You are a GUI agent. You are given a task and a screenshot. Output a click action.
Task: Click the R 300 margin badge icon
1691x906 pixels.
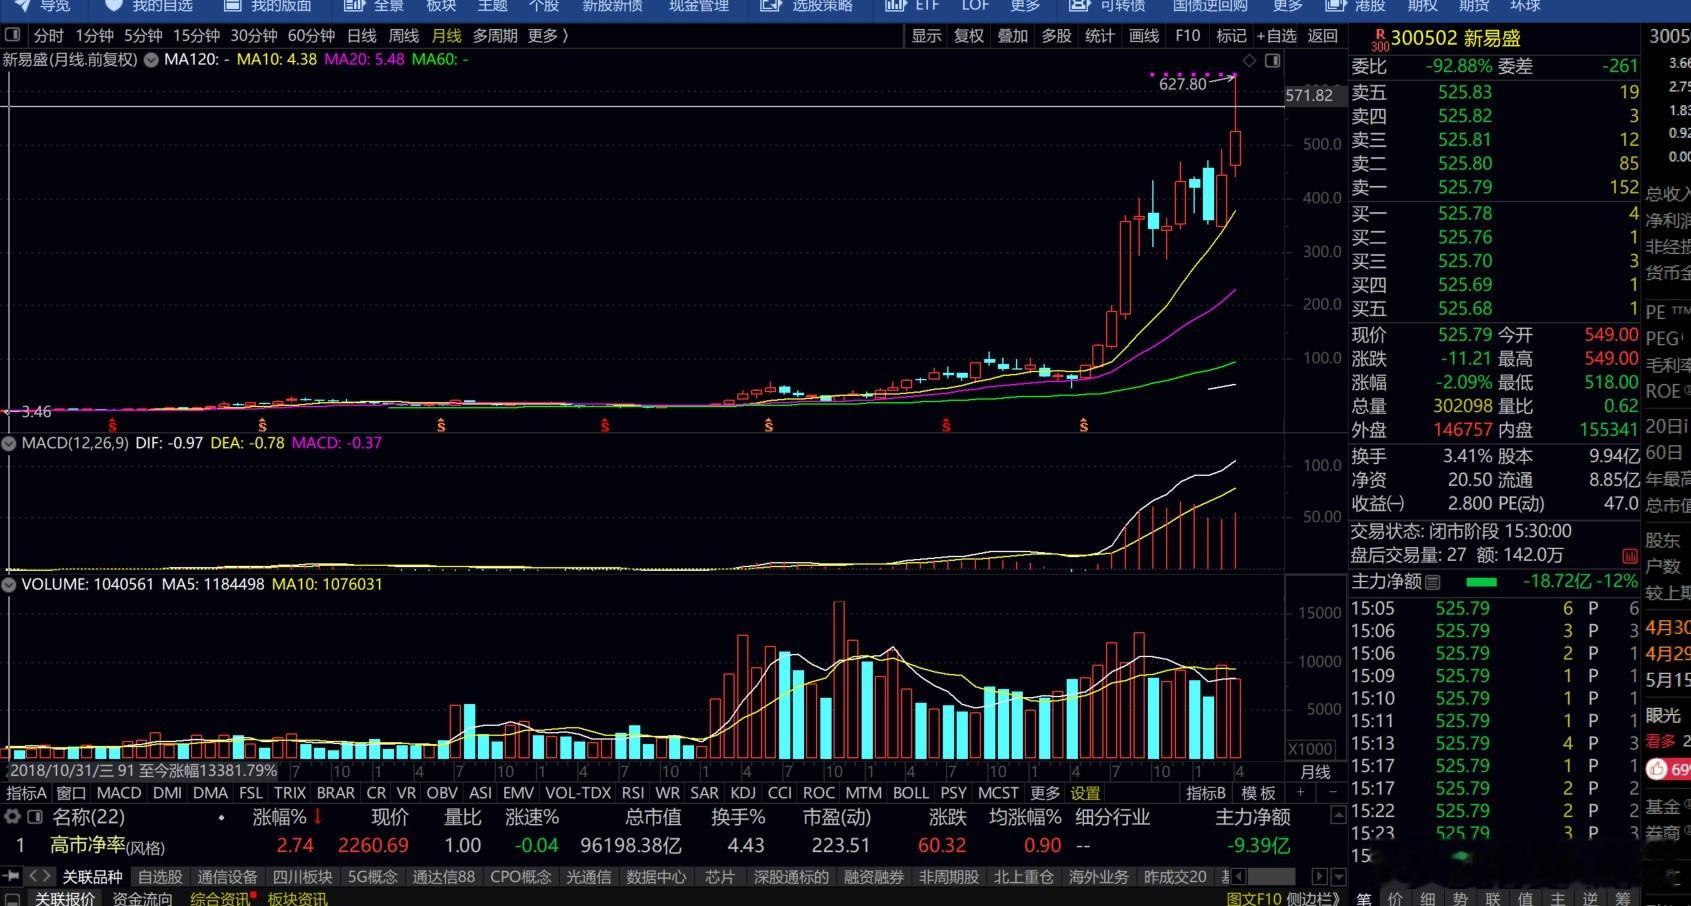[1380, 39]
